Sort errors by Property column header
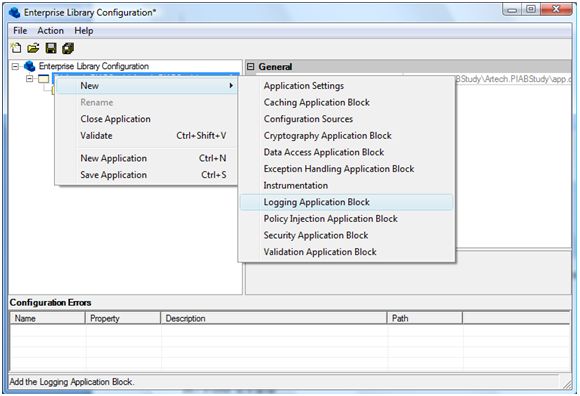The image size is (580, 396). tap(123, 318)
